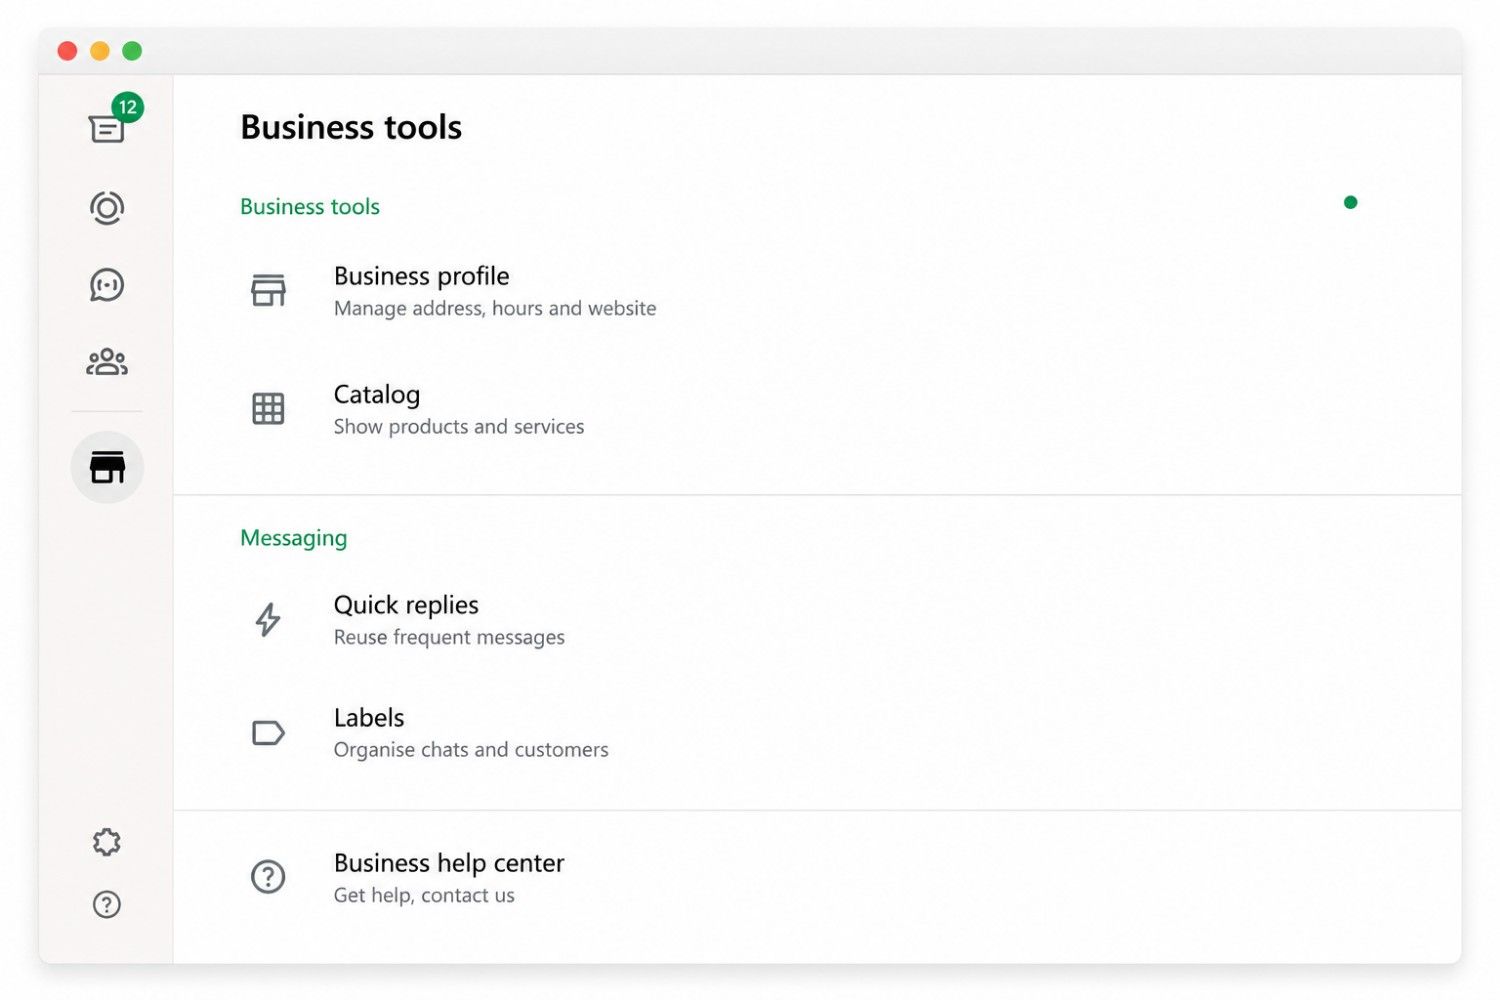This screenshot has width=1500, height=1000.
Task: Open Catalog
Action: 817,409
